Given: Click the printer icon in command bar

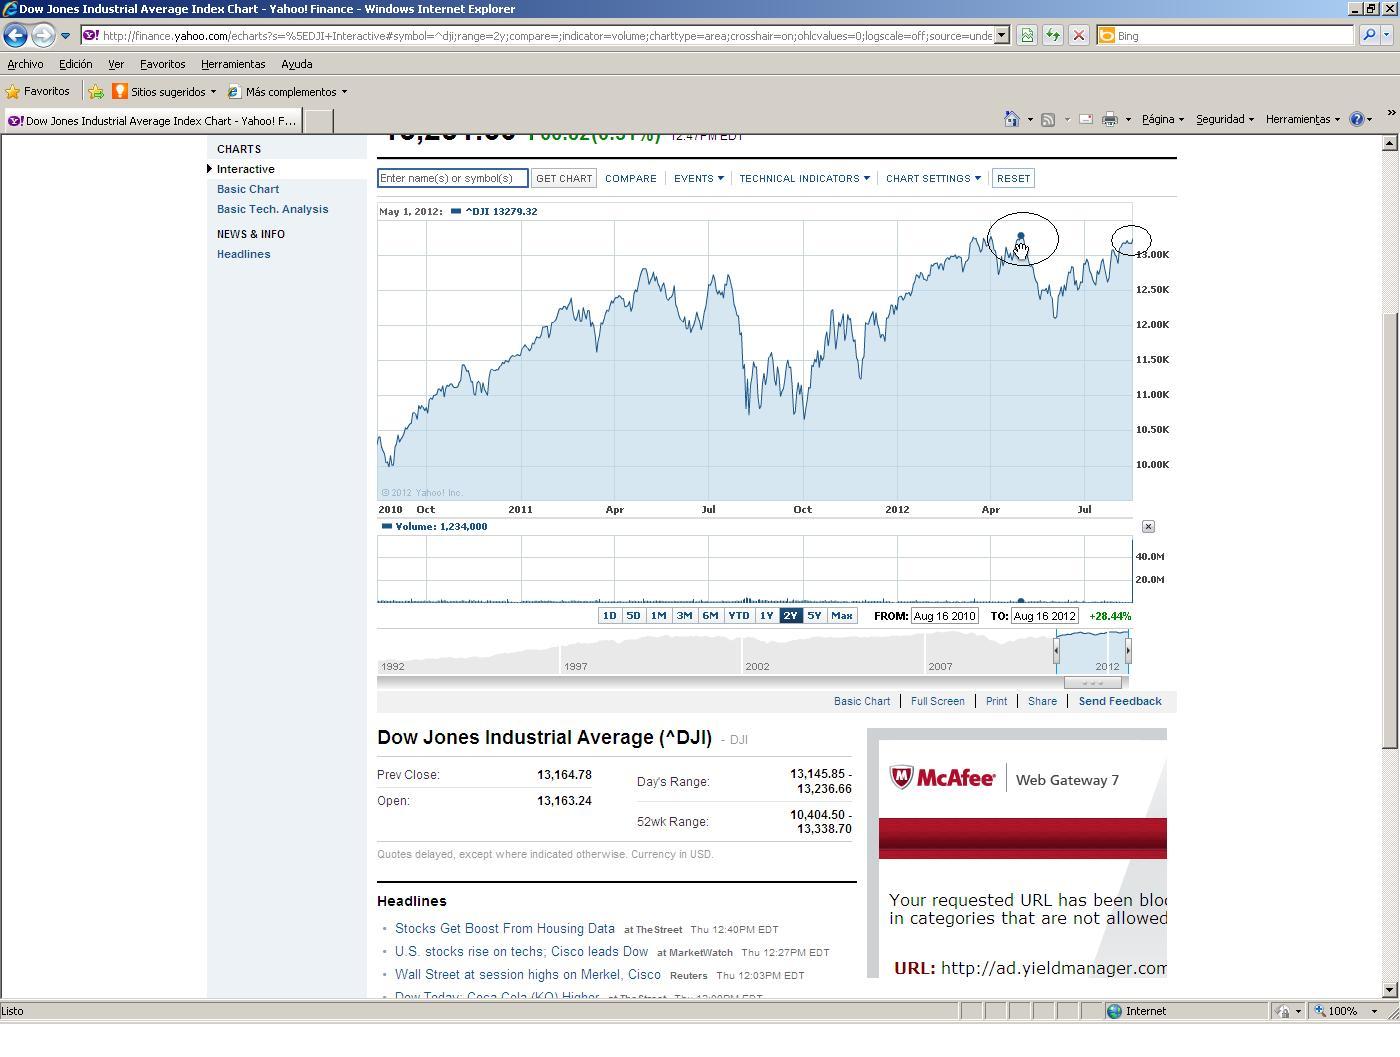Looking at the screenshot, I should [x=1109, y=119].
